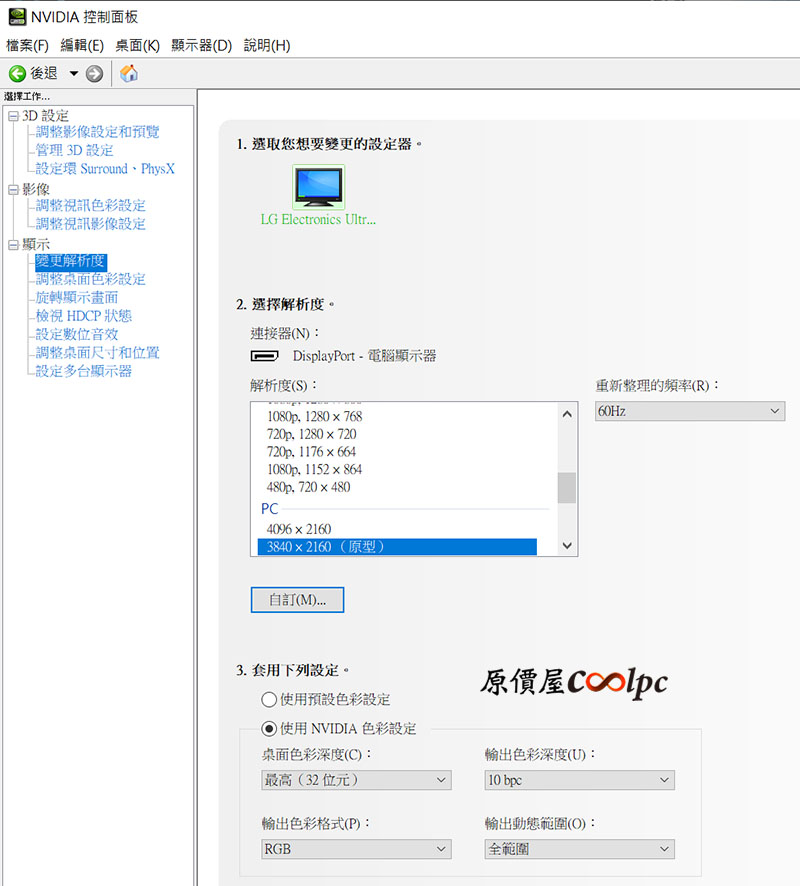Select 使用預設色彩設定 radio button
Screen dimensions: 800x886
click(269, 700)
